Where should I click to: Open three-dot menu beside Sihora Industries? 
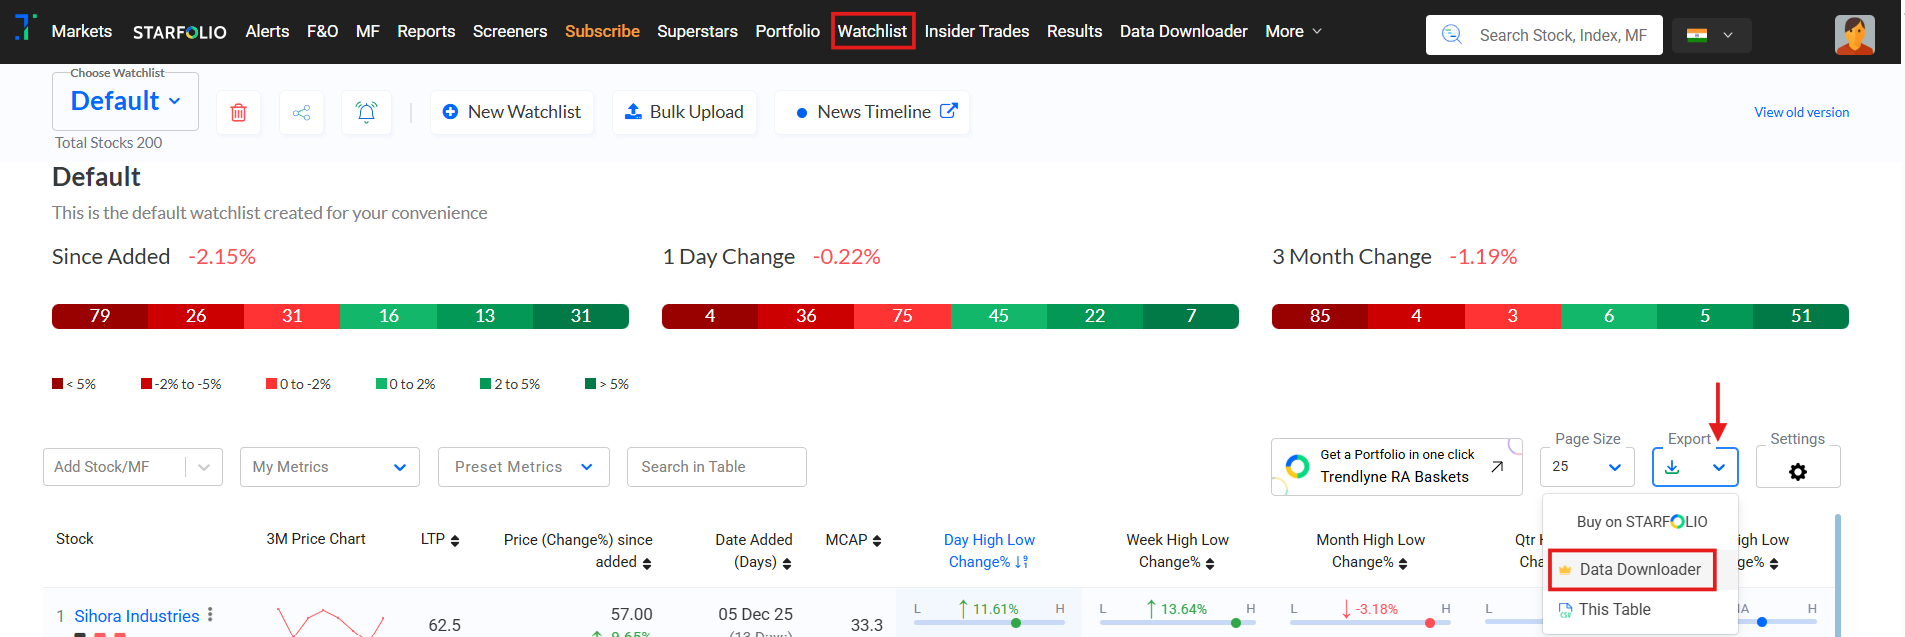pyautogui.click(x=210, y=615)
